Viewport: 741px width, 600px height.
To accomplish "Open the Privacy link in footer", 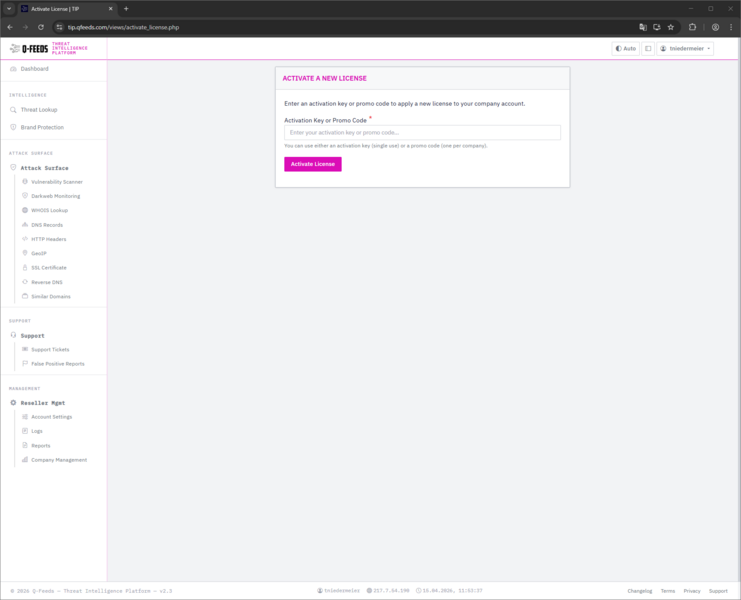I will coord(692,591).
